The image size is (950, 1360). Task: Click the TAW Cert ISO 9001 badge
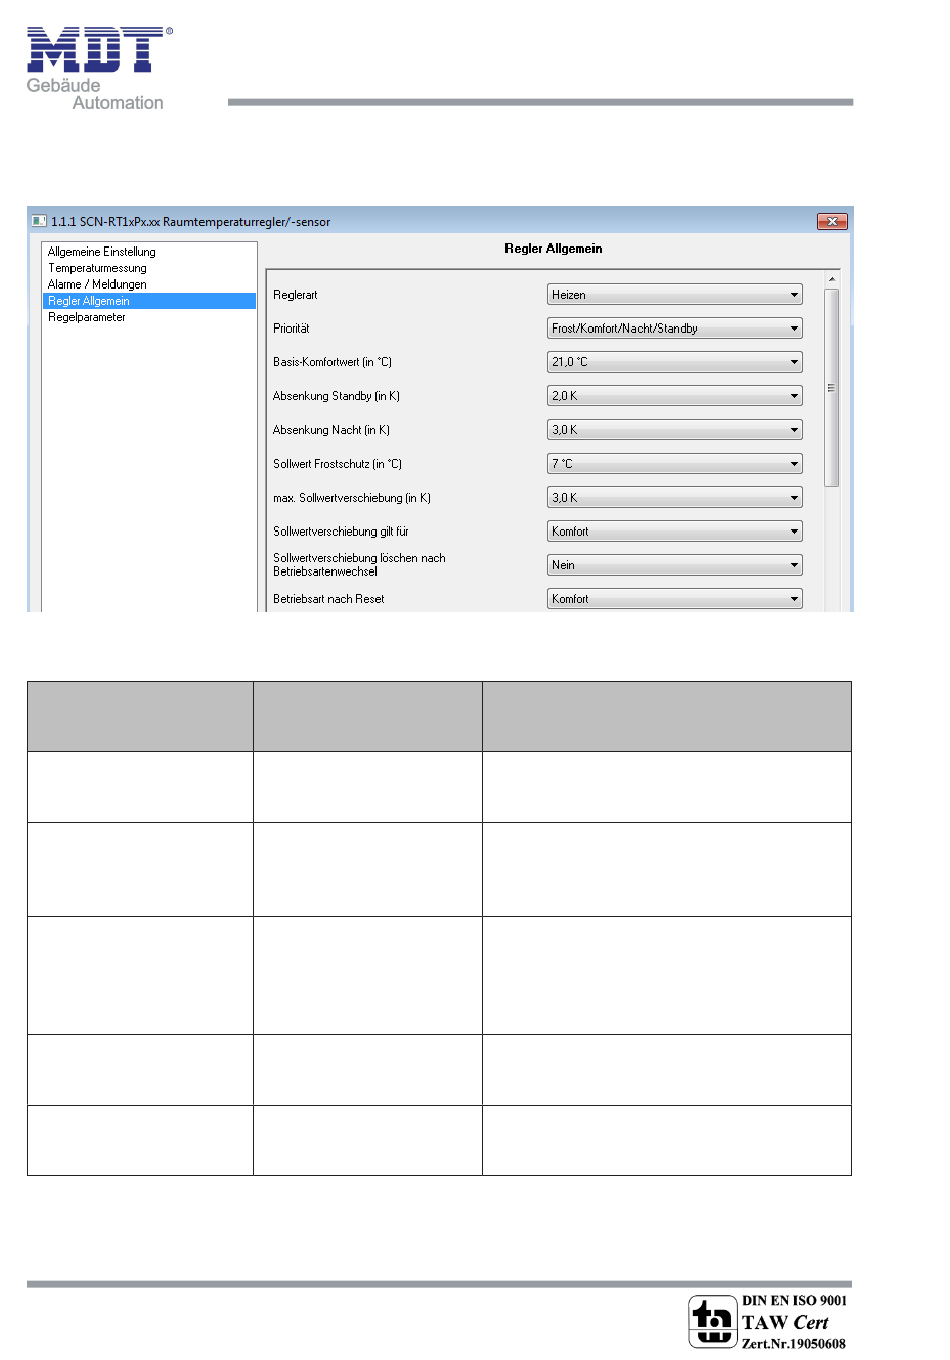[768, 1321]
